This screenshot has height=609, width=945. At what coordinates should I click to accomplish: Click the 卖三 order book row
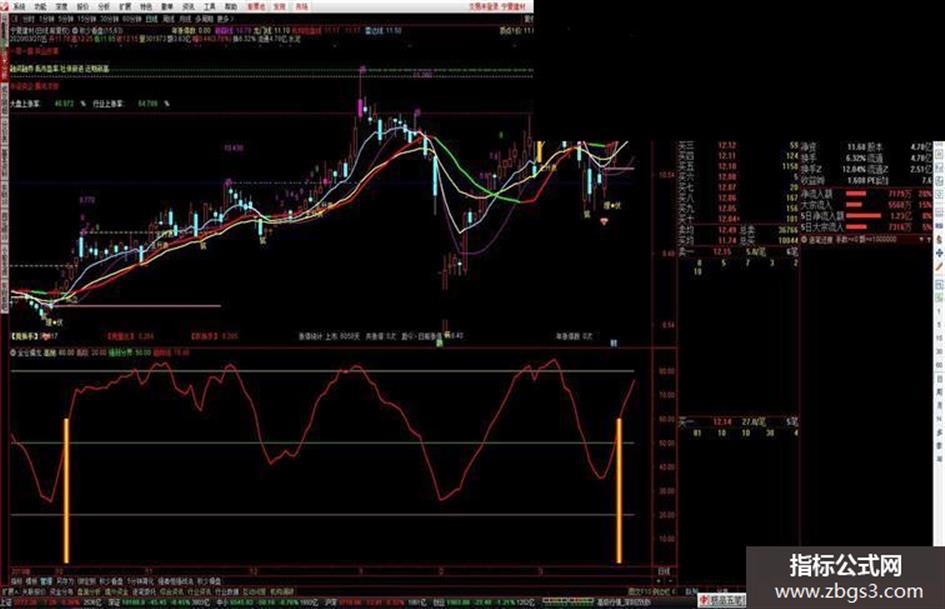click(739, 145)
